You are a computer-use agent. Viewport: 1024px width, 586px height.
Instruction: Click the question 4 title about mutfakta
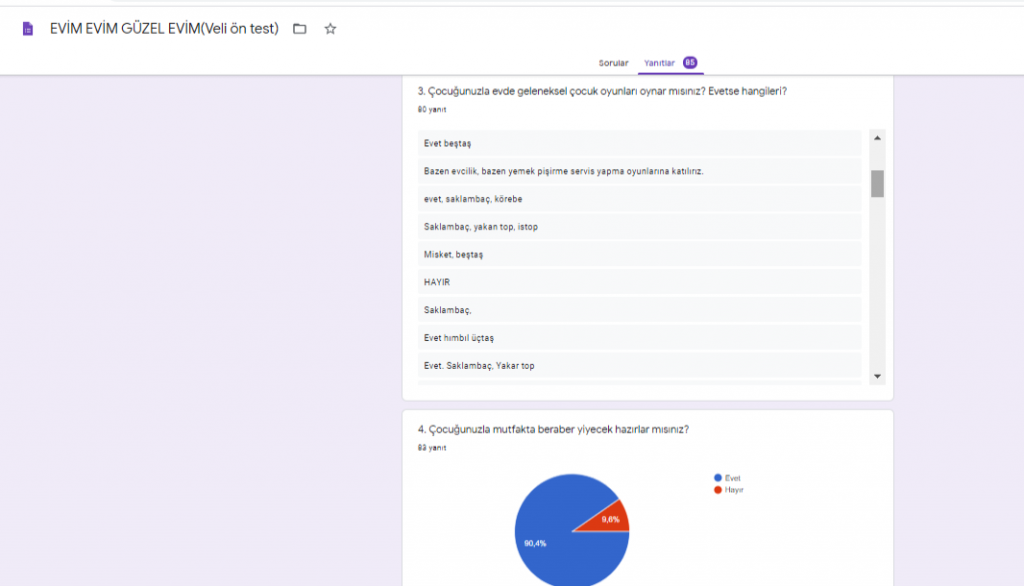553,430
